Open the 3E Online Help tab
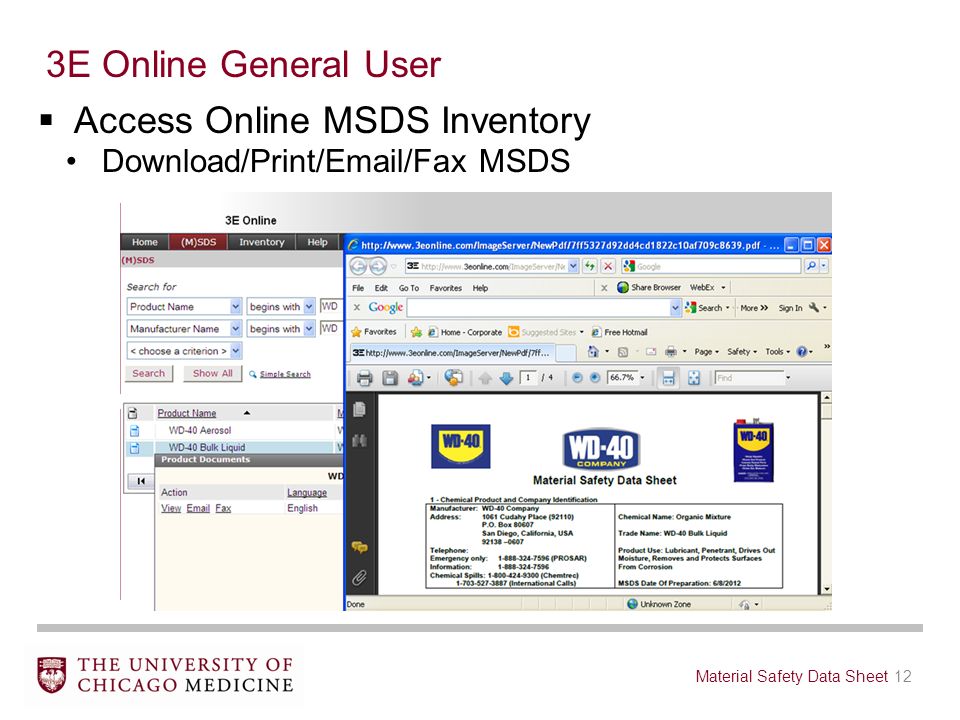This screenshot has width=960, height=720. [317, 242]
